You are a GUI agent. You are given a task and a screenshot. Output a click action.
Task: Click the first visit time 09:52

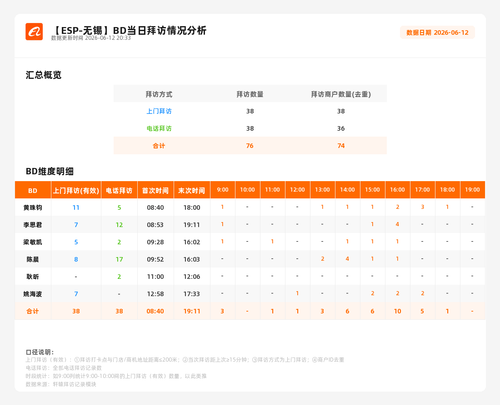click(155, 259)
